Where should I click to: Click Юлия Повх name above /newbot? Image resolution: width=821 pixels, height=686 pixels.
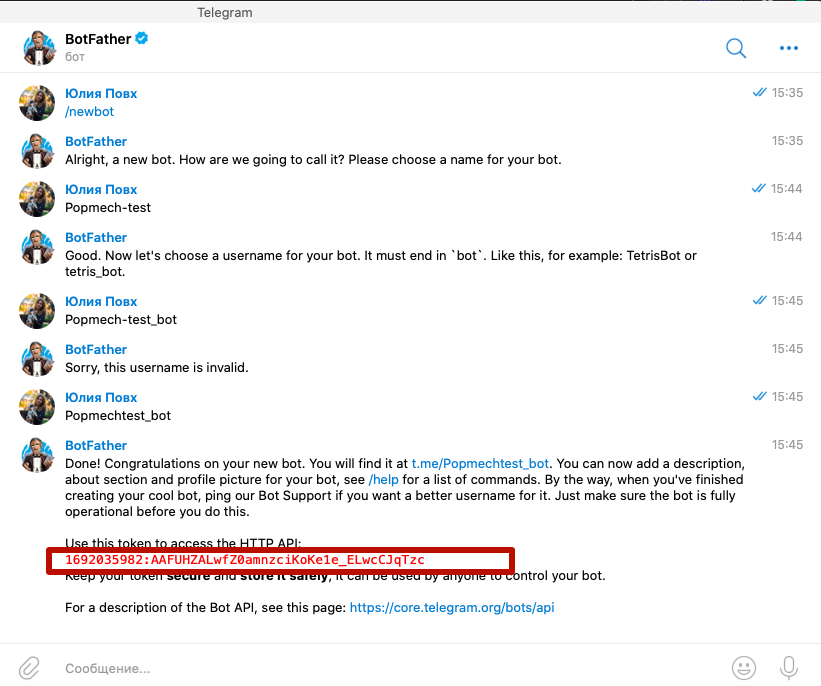tap(101, 94)
